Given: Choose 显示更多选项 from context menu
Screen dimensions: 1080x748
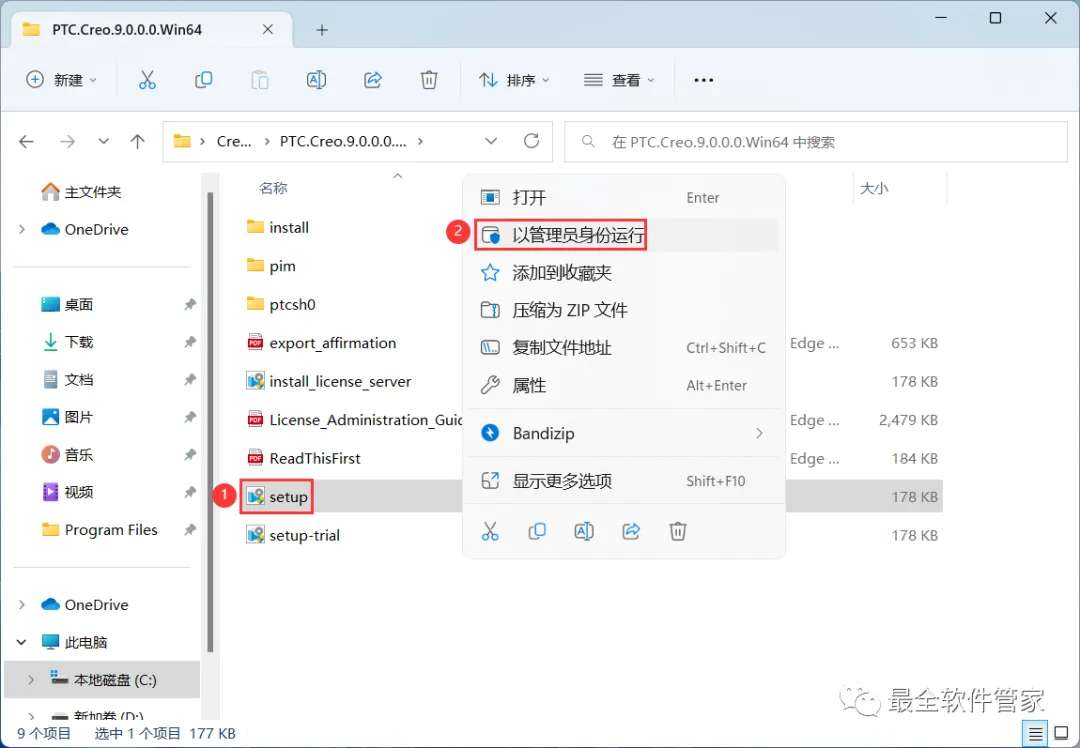Looking at the screenshot, I should coord(624,481).
